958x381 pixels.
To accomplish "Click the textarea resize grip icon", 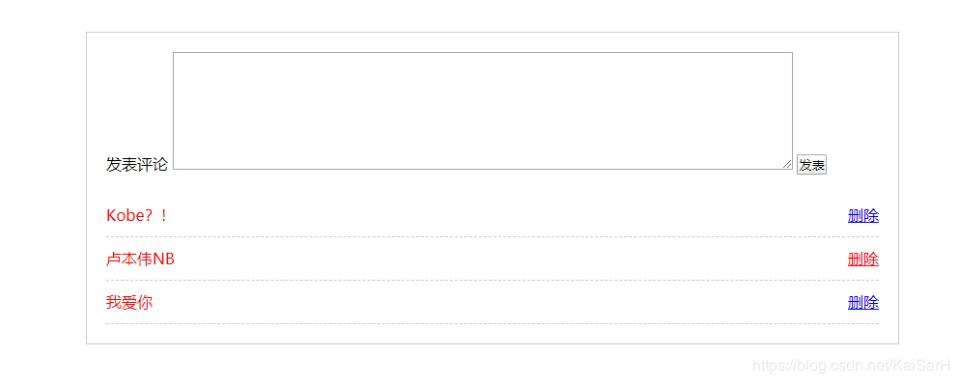I will (787, 164).
